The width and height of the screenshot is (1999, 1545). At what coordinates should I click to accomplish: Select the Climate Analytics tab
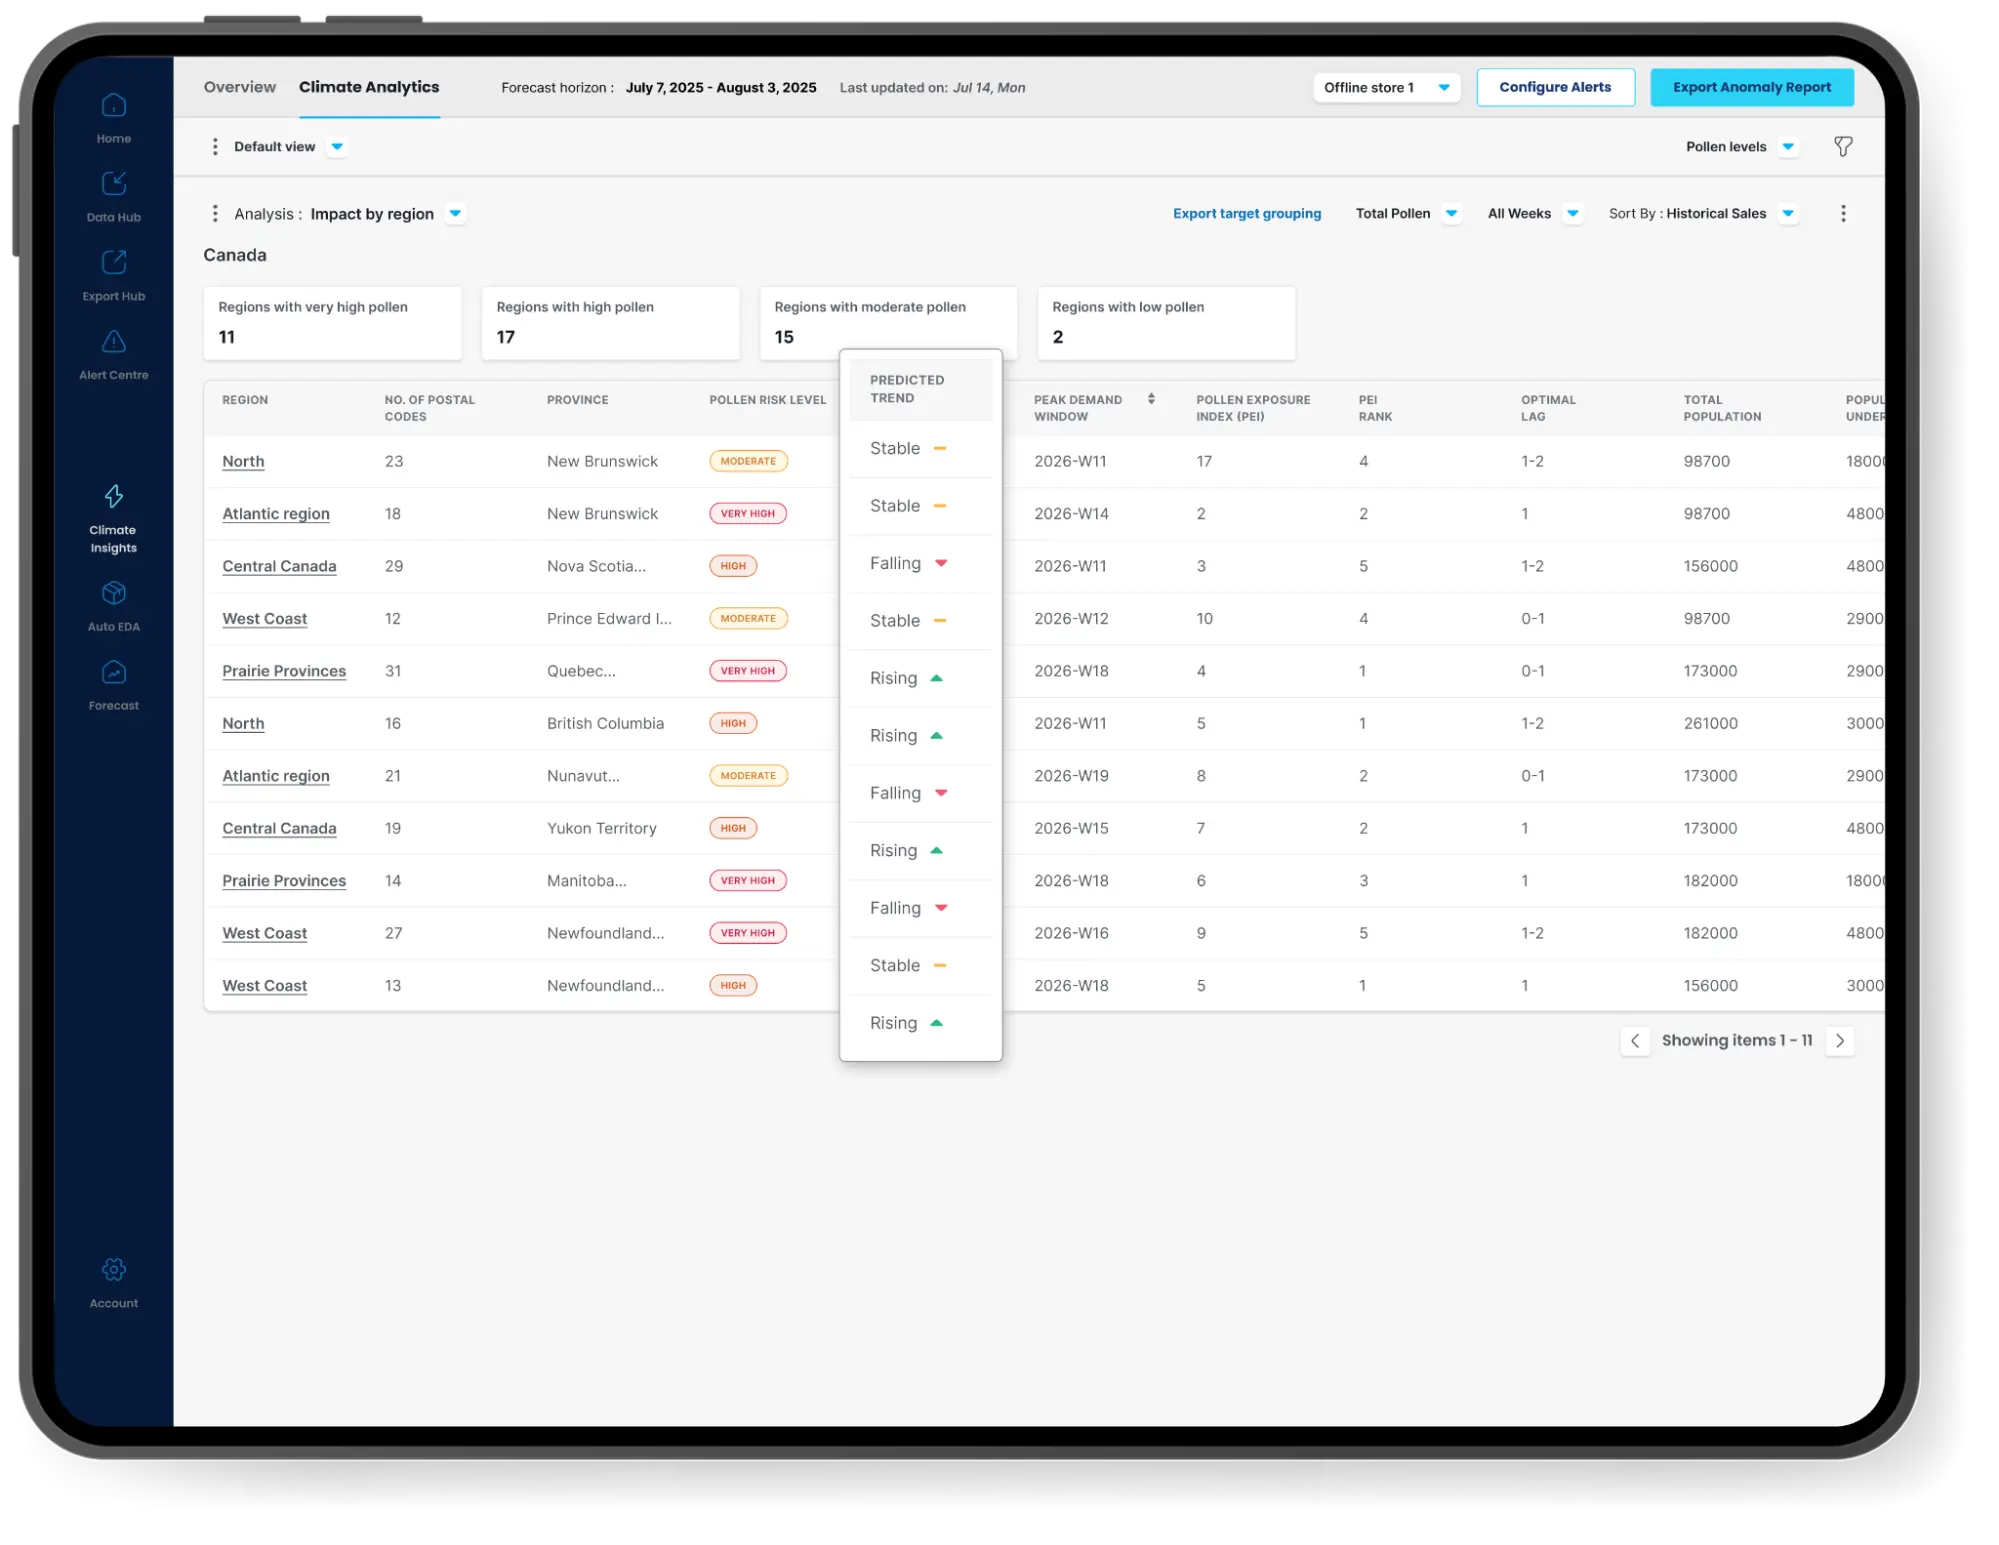[x=369, y=87]
